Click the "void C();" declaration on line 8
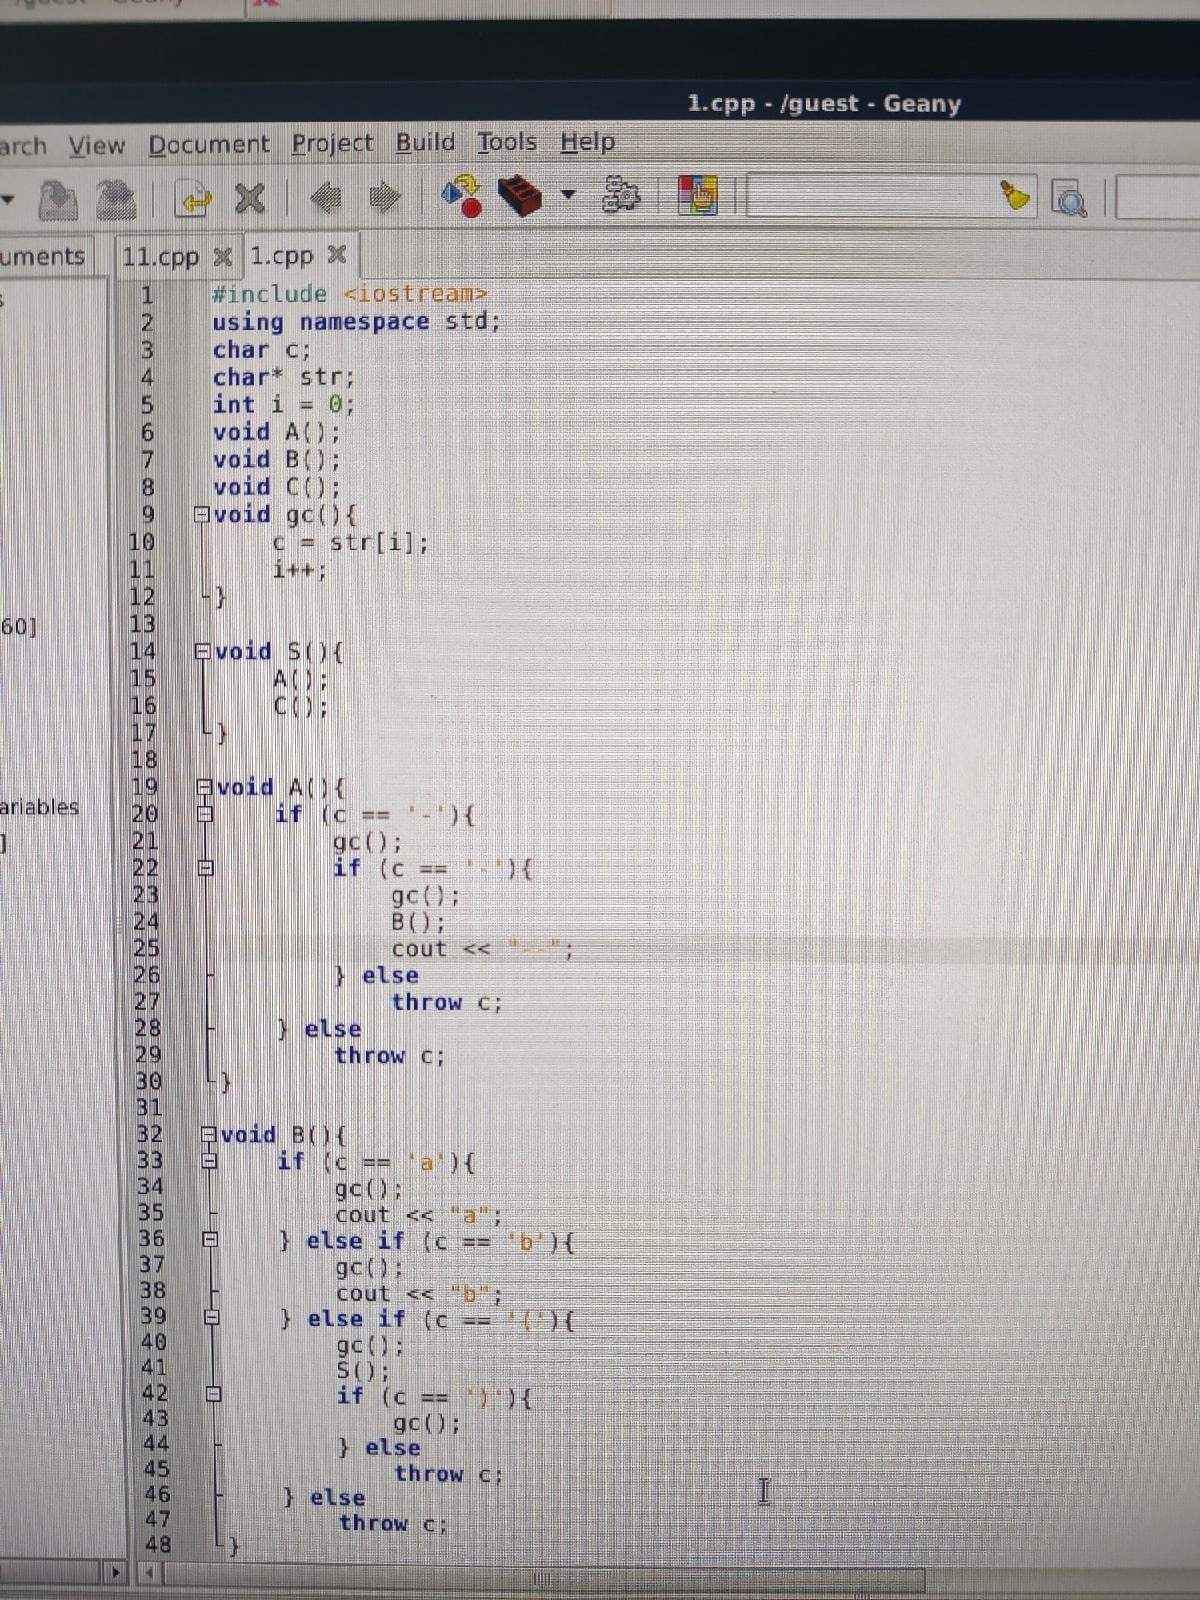1200x1600 pixels. (x=276, y=487)
